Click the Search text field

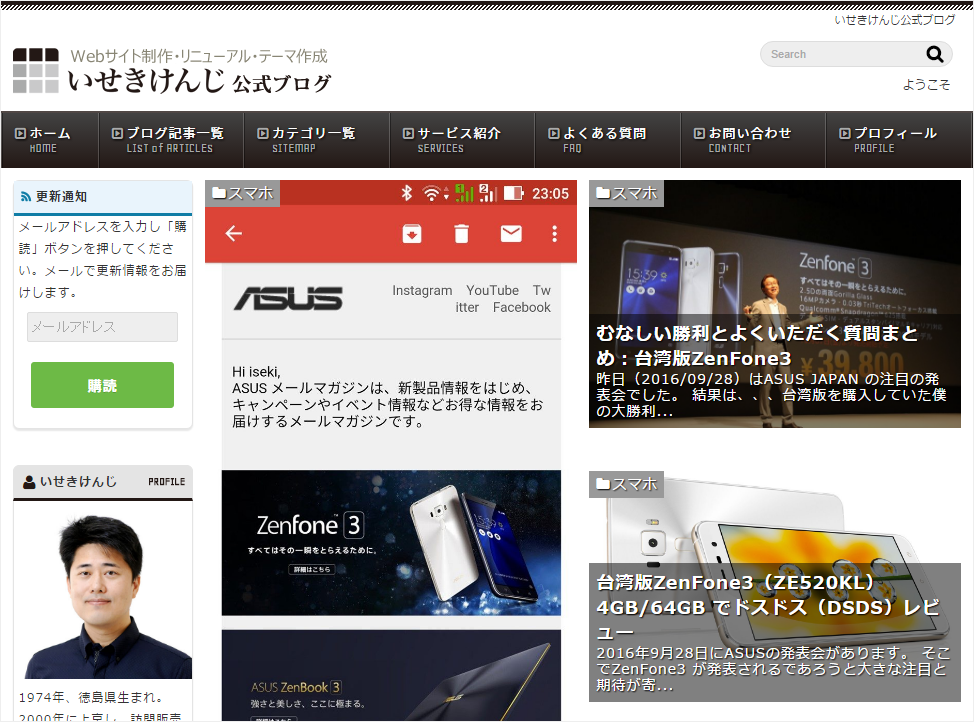(x=845, y=55)
